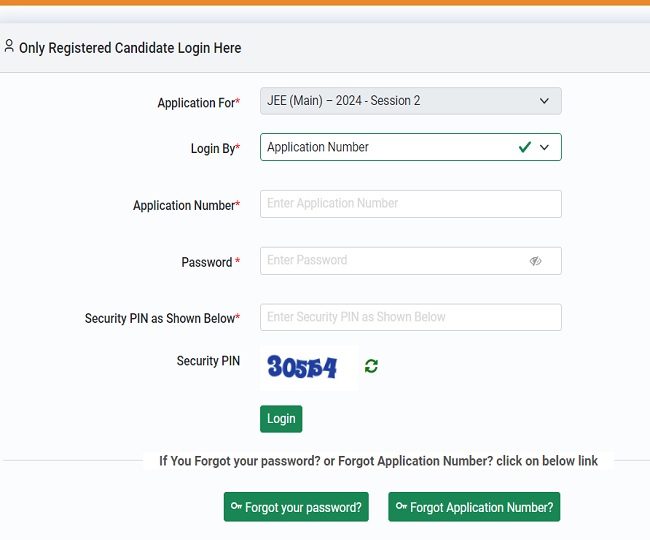Click the green checkmark in Login By field

[524, 147]
